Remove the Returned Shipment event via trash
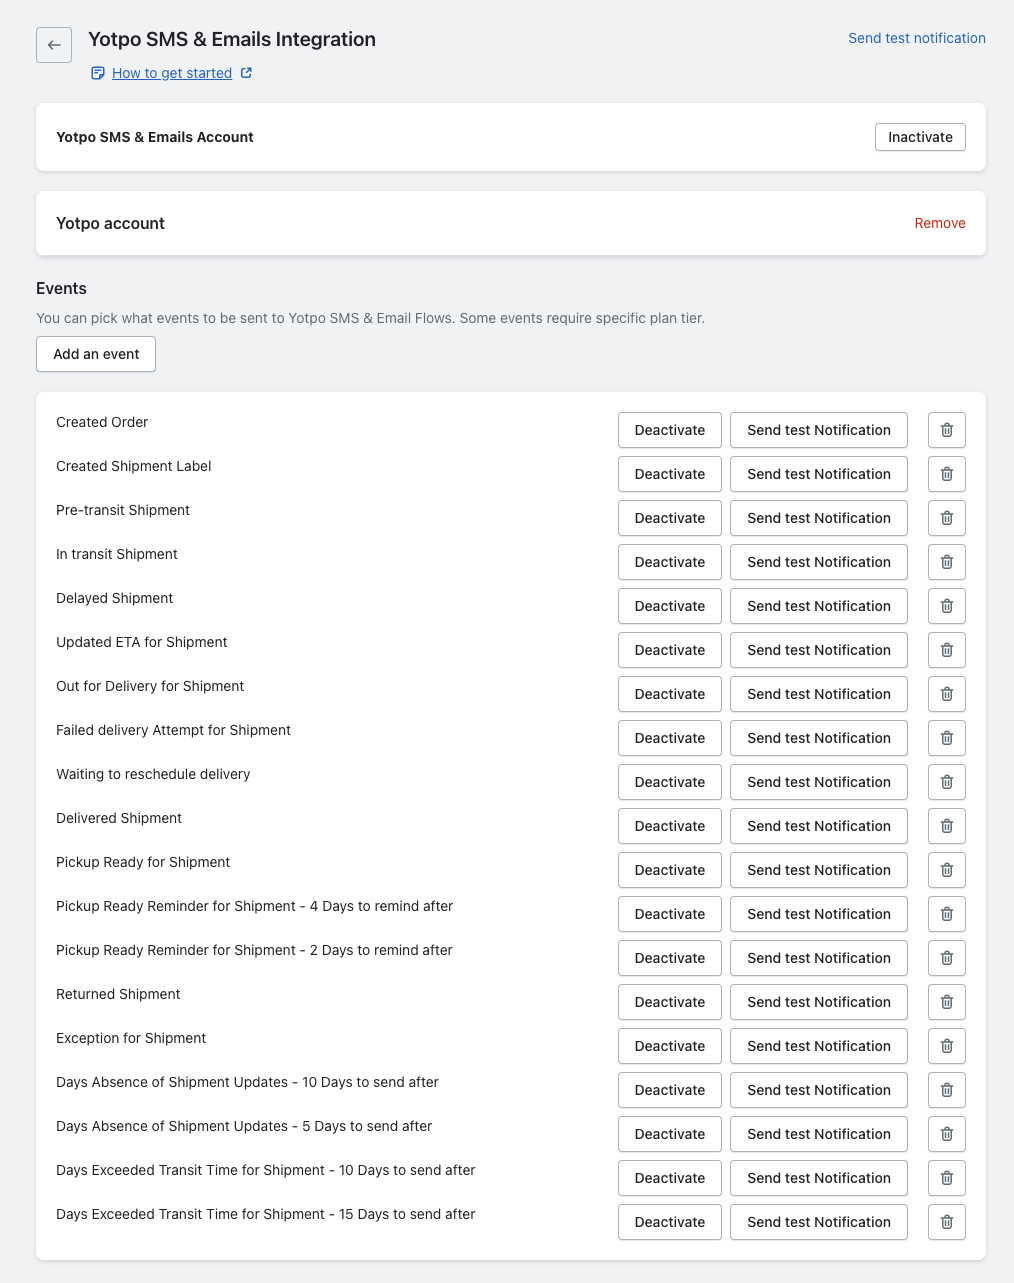 tap(946, 1002)
